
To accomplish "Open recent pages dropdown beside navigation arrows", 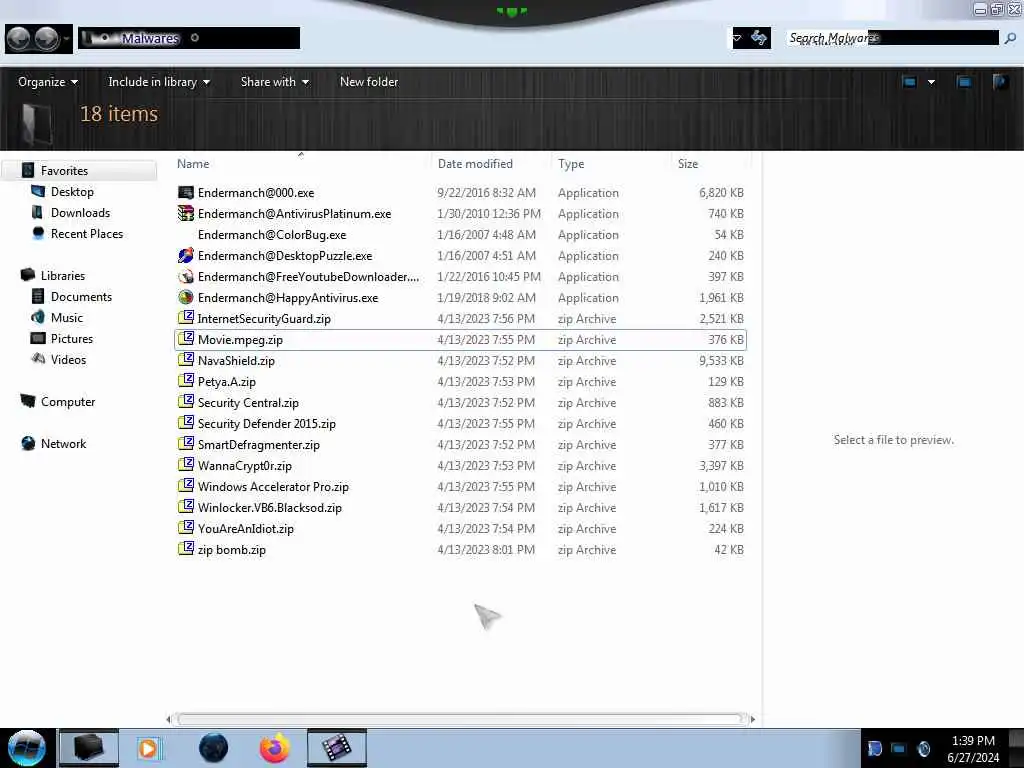I will click(67, 39).
